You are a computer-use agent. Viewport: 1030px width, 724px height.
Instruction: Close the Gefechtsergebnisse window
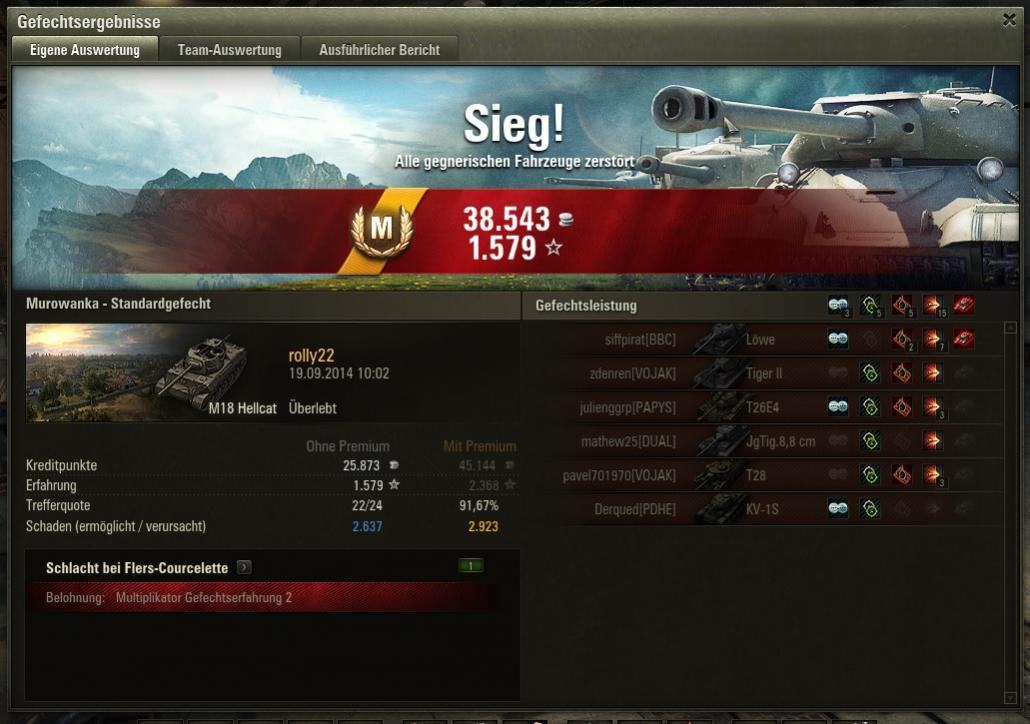[x=1010, y=20]
